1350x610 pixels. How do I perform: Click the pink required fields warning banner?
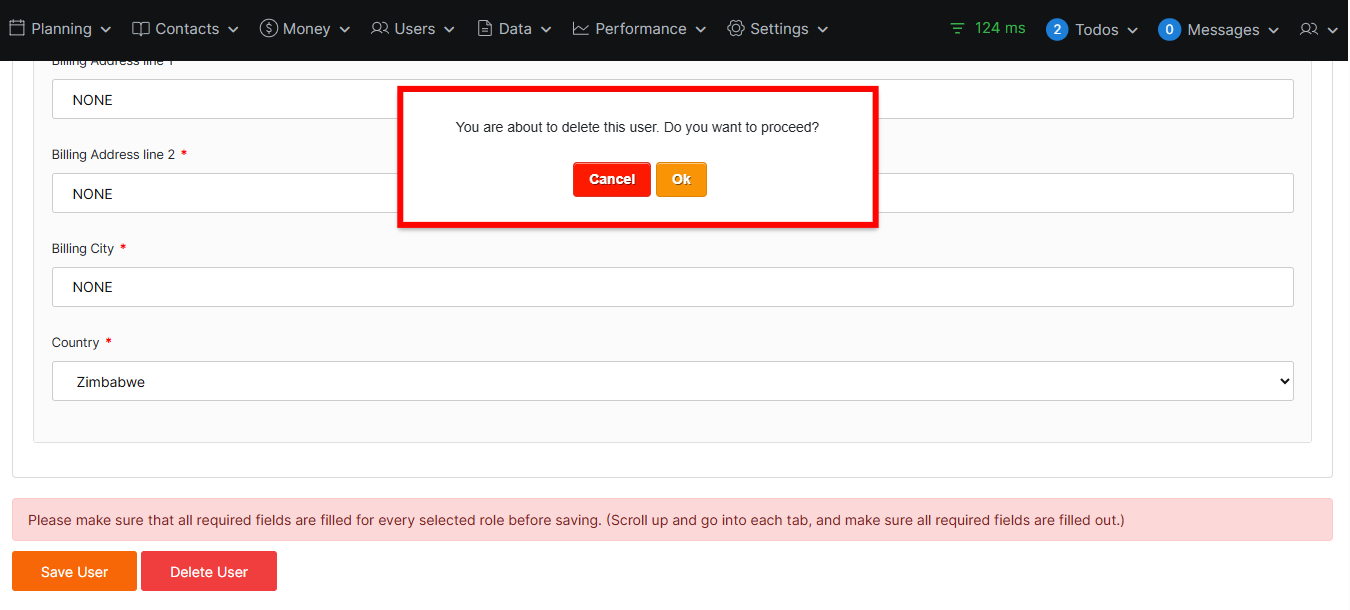click(x=672, y=520)
